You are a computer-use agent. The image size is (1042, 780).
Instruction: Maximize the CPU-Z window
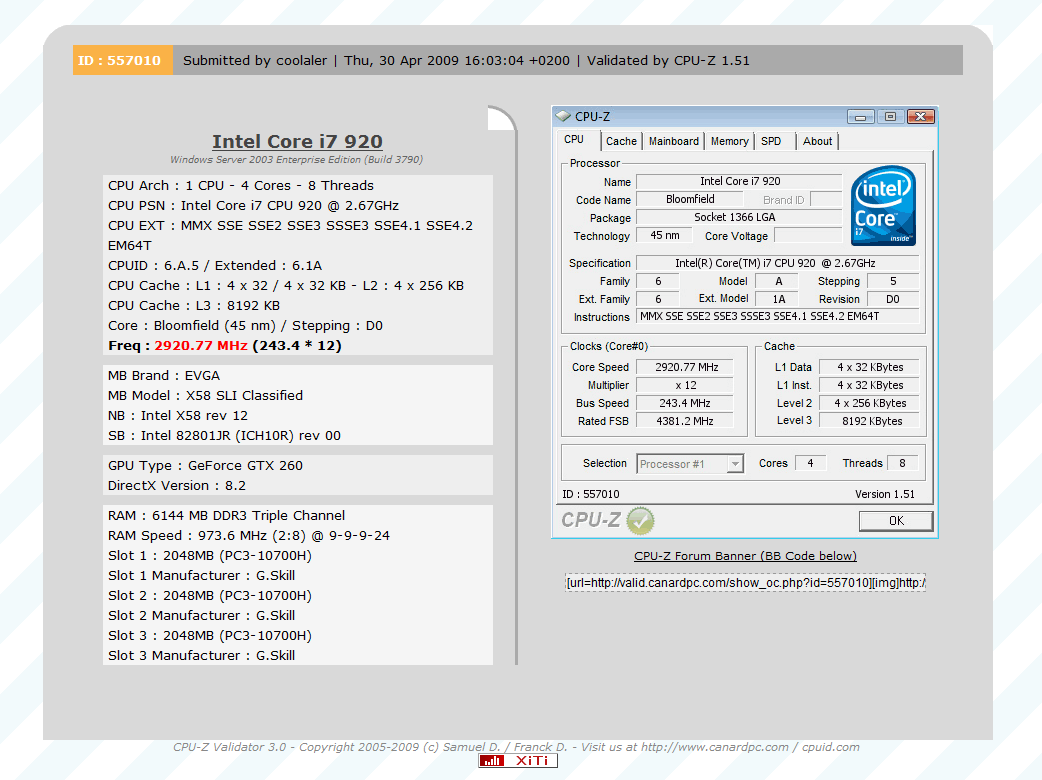[x=890, y=117]
